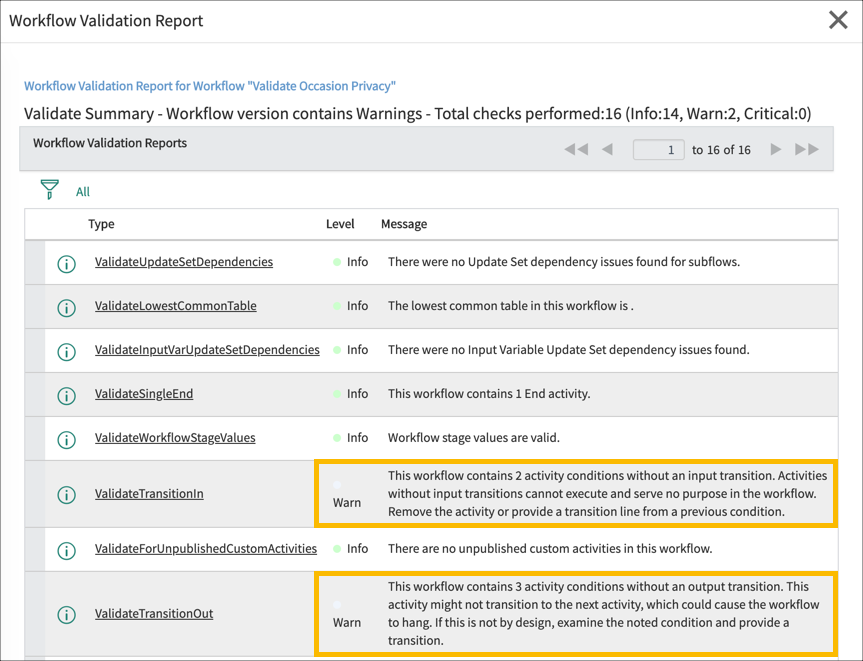Go to the previous page of reports

pos(608,148)
